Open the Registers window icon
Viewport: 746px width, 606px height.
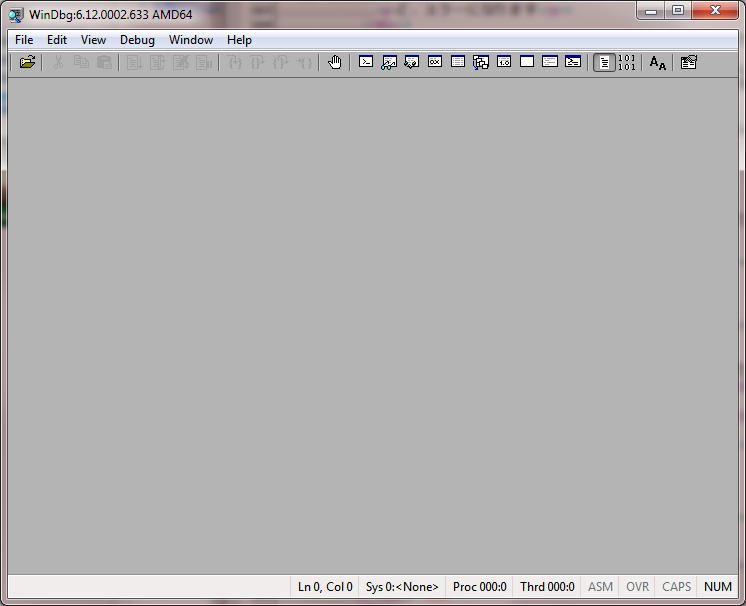[435, 62]
